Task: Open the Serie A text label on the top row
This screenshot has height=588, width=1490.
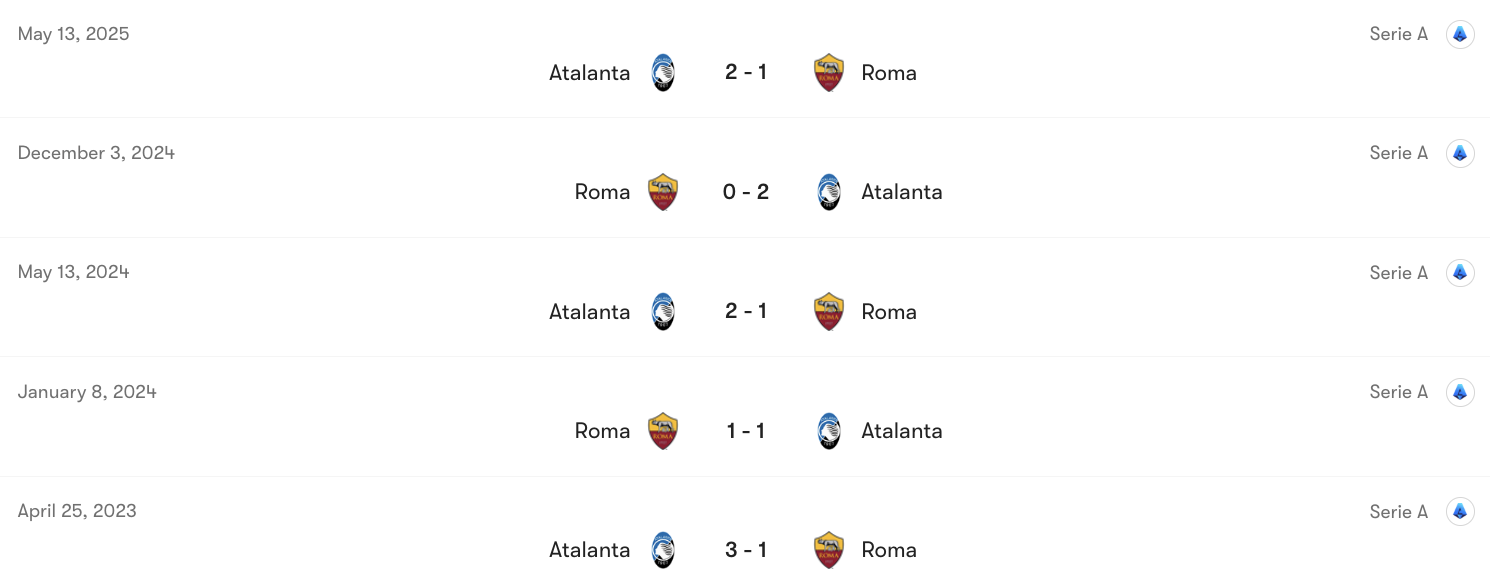Action: [x=1398, y=33]
